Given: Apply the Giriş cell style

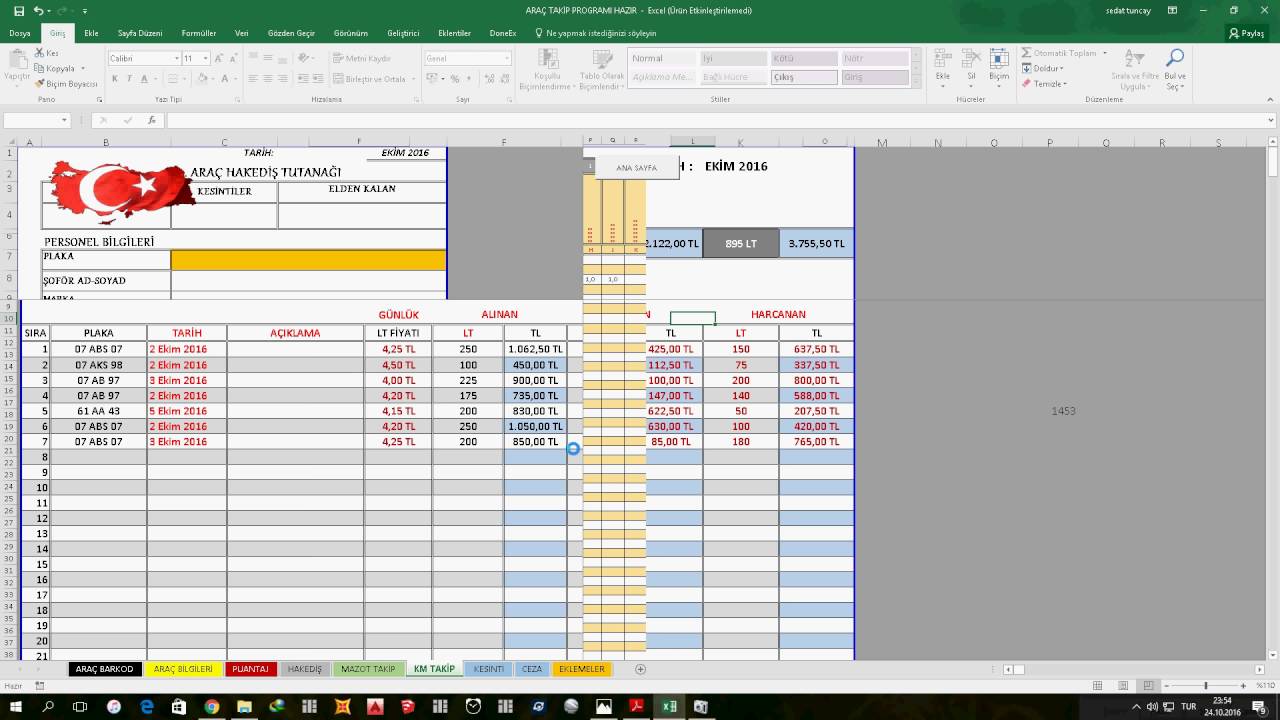Looking at the screenshot, I should click(875, 77).
